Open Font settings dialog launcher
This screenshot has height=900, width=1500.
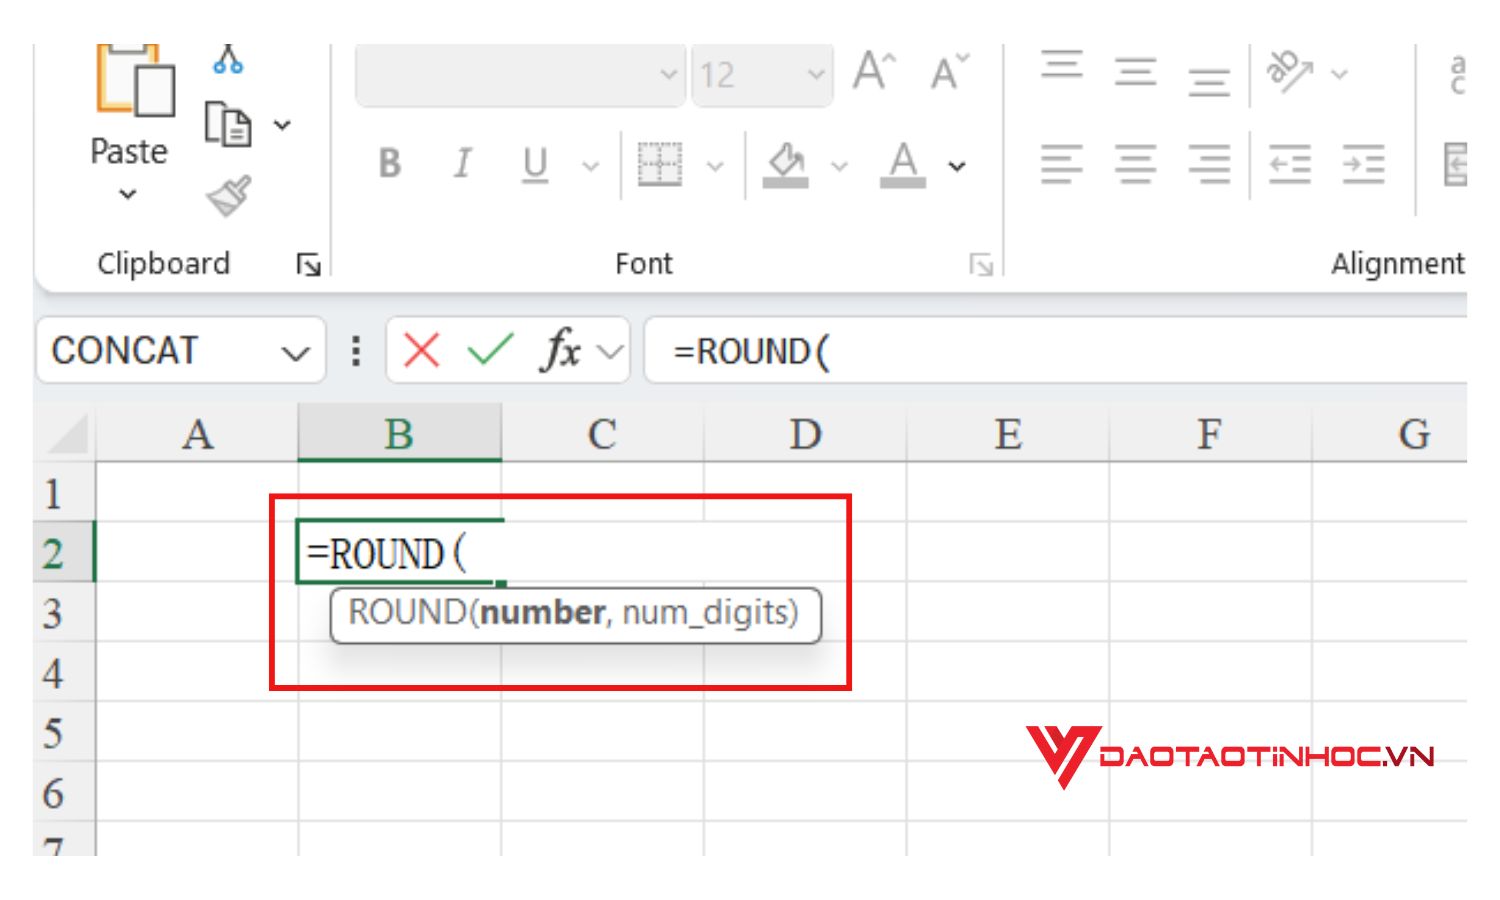pos(981,264)
